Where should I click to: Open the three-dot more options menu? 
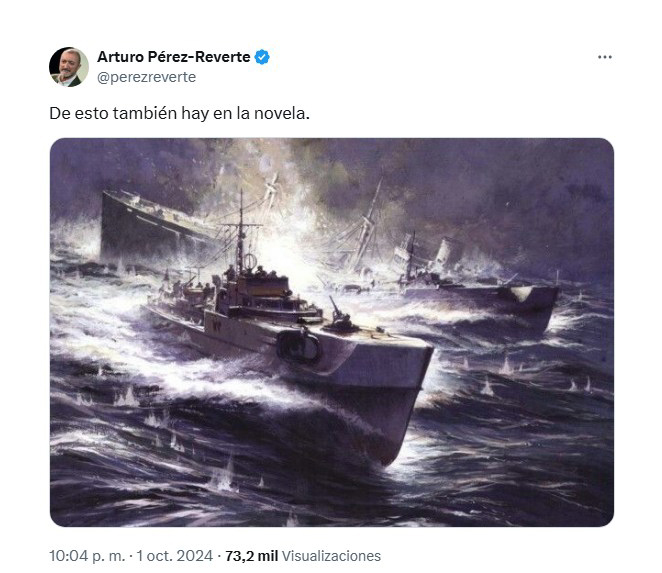tap(605, 57)
